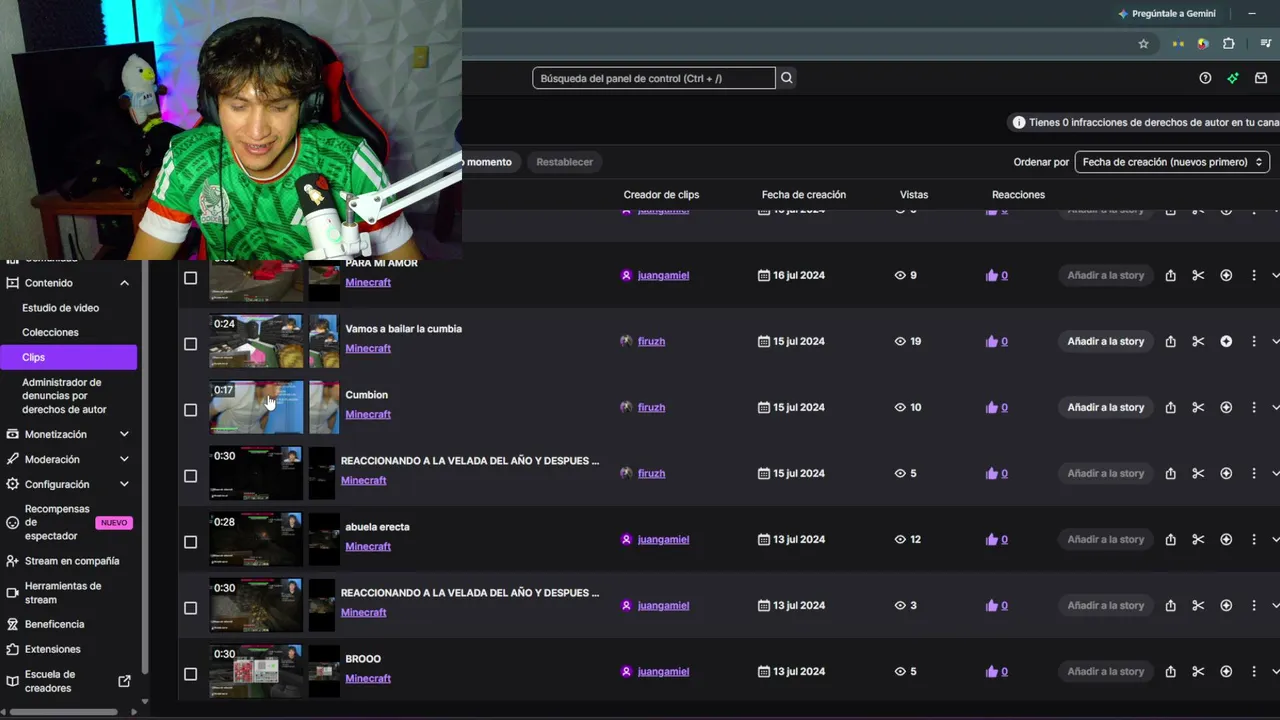The height and width of the screenshot is (720, 1280).
Task: Open Estudio de video in the sidebar
Action: point(60,308)
